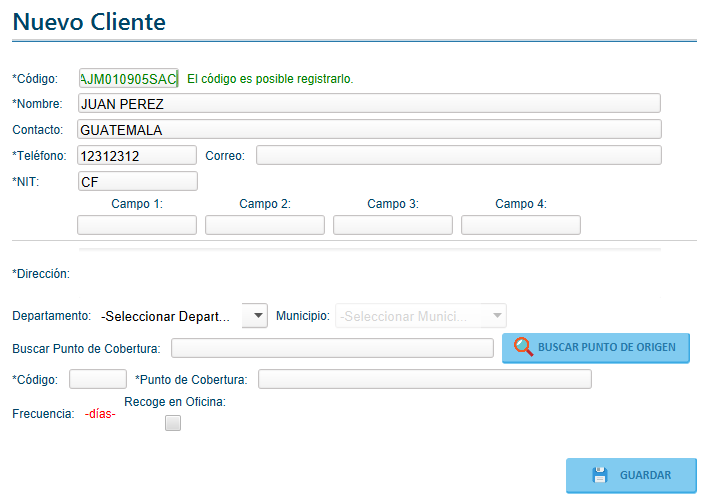Click the Punto de Cobertura text field
711x502 pixels.
tap(424, 379)
